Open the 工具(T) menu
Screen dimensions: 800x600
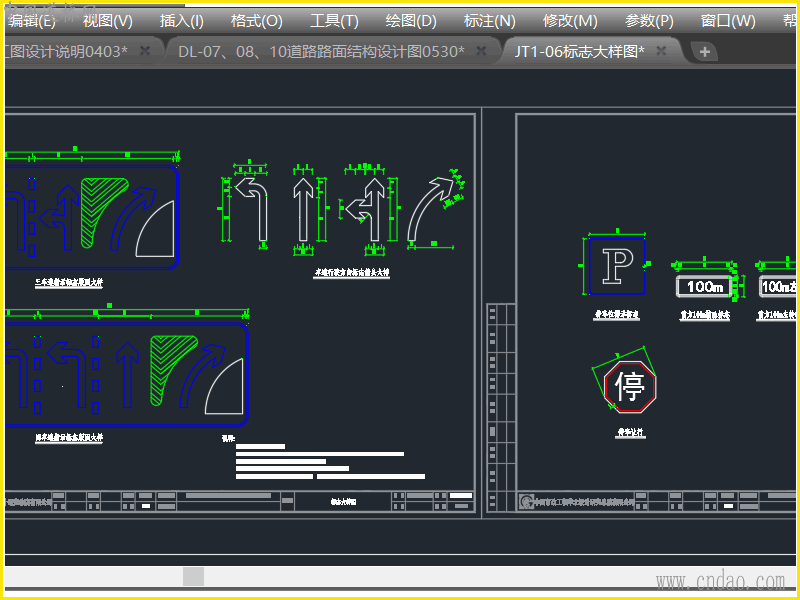click(x=334, y=21)
